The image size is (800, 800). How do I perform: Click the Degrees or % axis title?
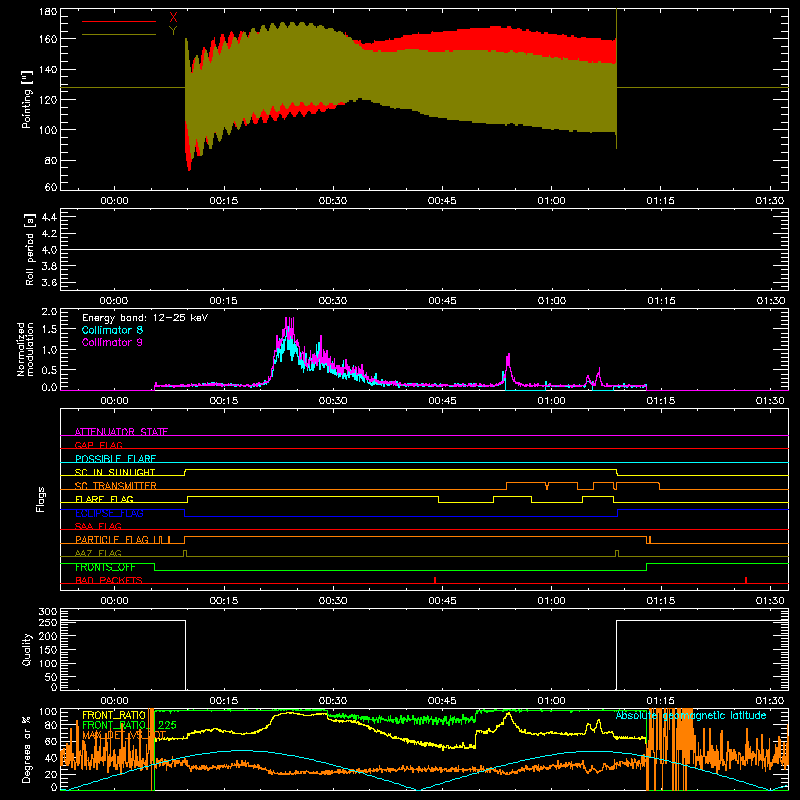[27, 750]
